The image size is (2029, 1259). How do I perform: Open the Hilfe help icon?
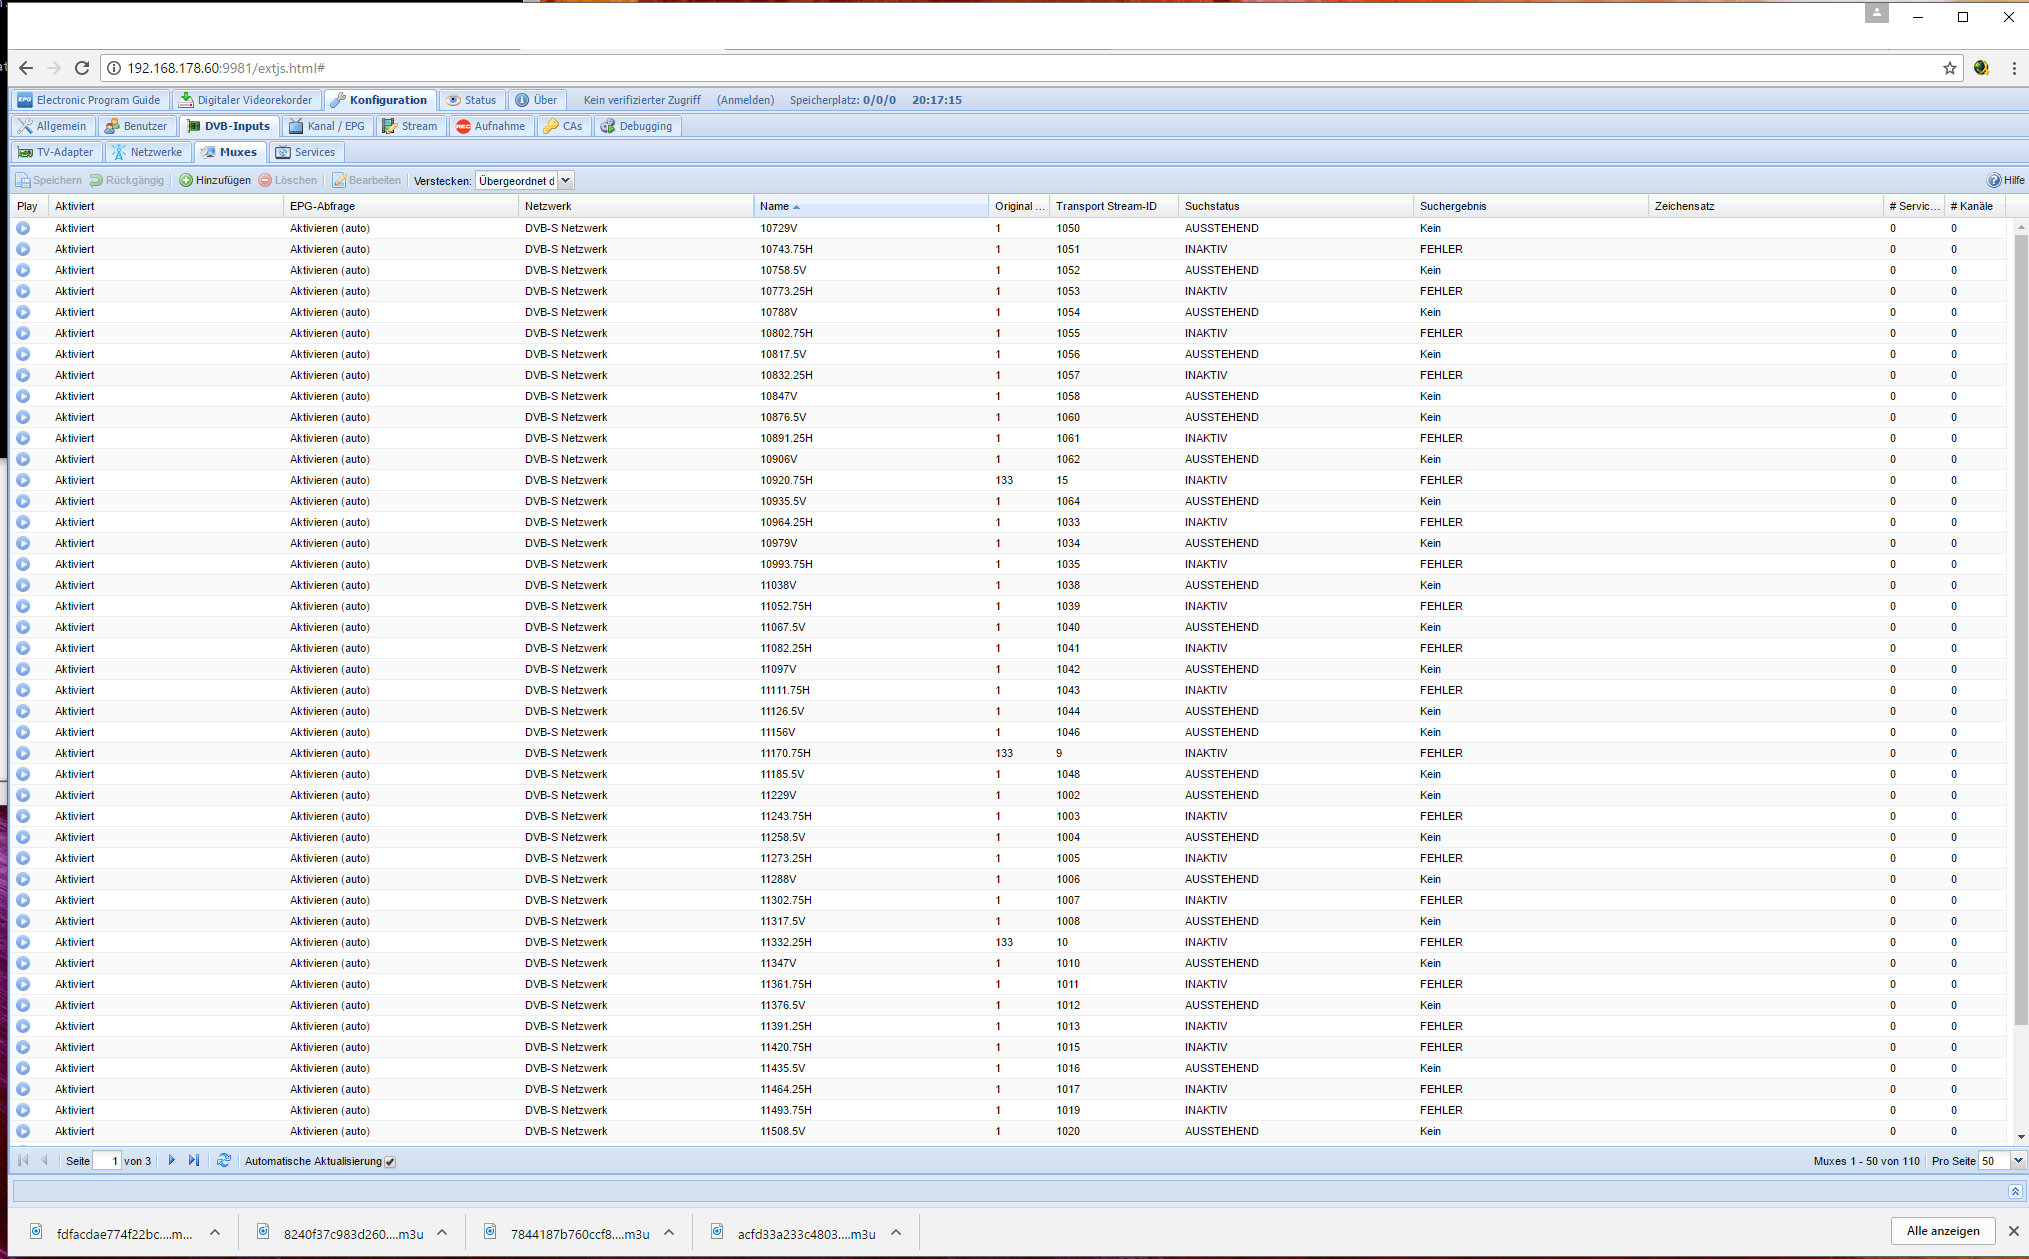click(2006, 180)
